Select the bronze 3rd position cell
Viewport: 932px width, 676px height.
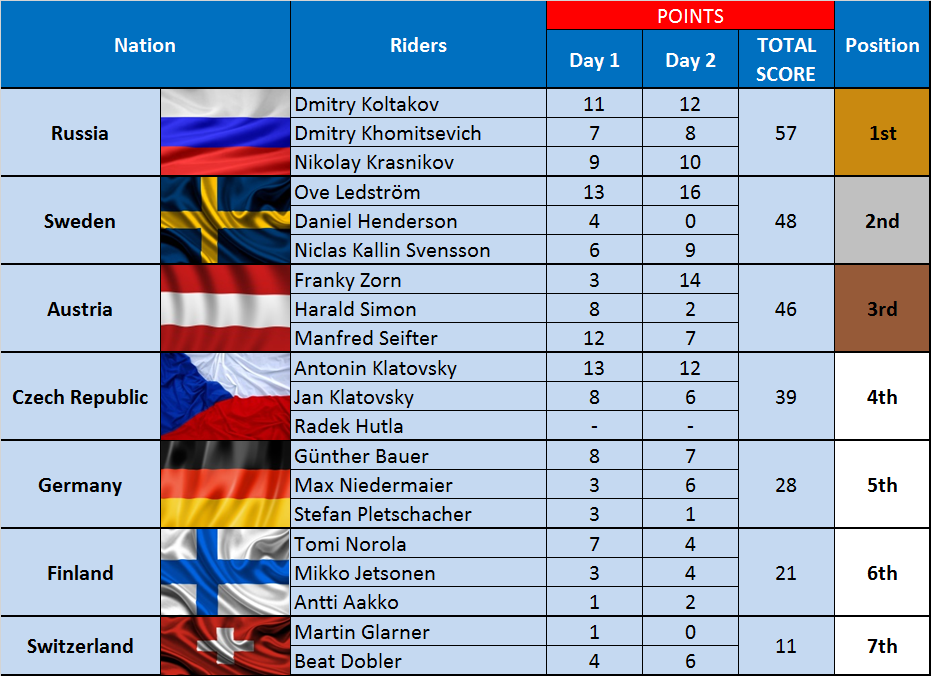click(x=882, y=309)
